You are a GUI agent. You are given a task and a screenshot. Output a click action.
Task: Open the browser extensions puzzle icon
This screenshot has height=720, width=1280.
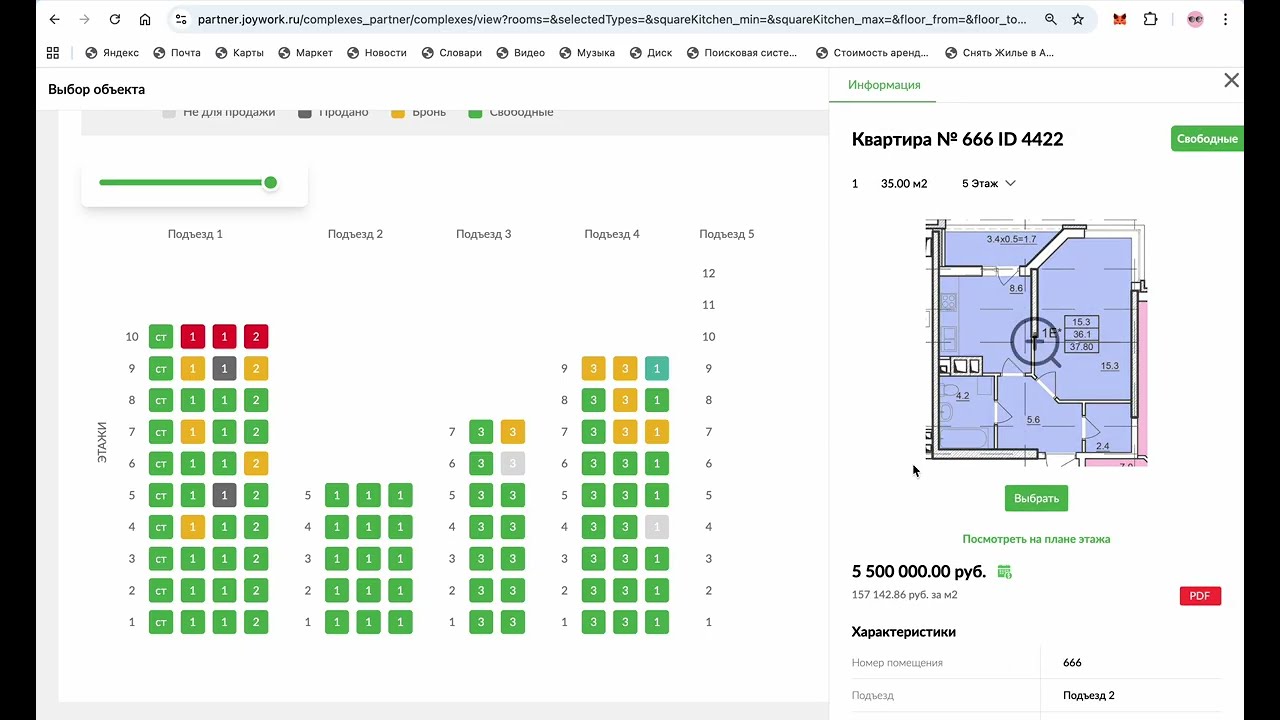click(x=1151, y=19)
